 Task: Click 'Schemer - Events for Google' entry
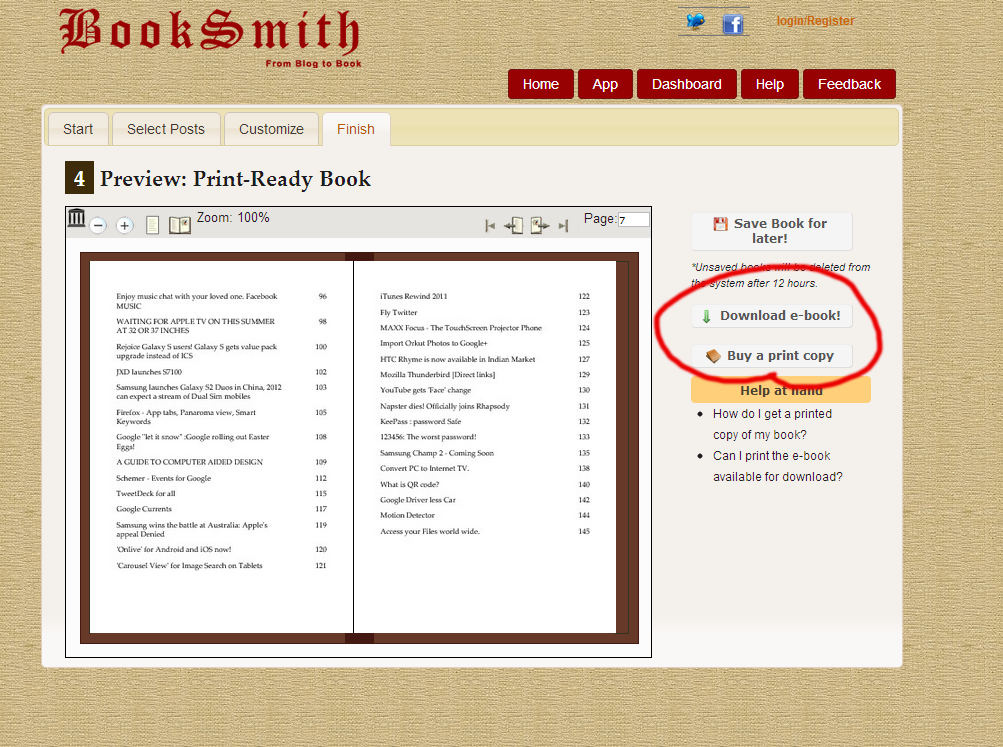click(x=163, y=478)
